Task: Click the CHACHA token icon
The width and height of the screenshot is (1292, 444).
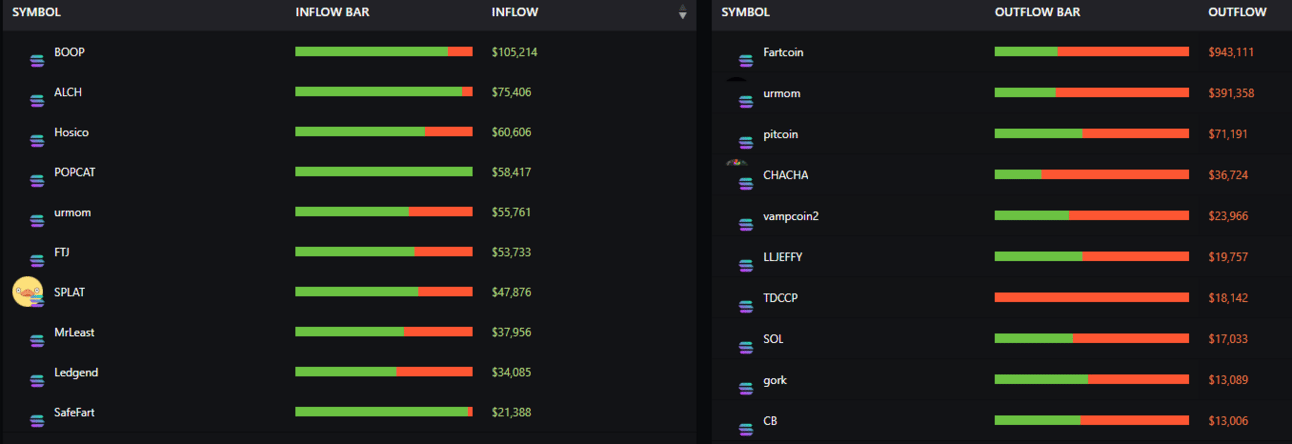Action: [x=745, y=183]
